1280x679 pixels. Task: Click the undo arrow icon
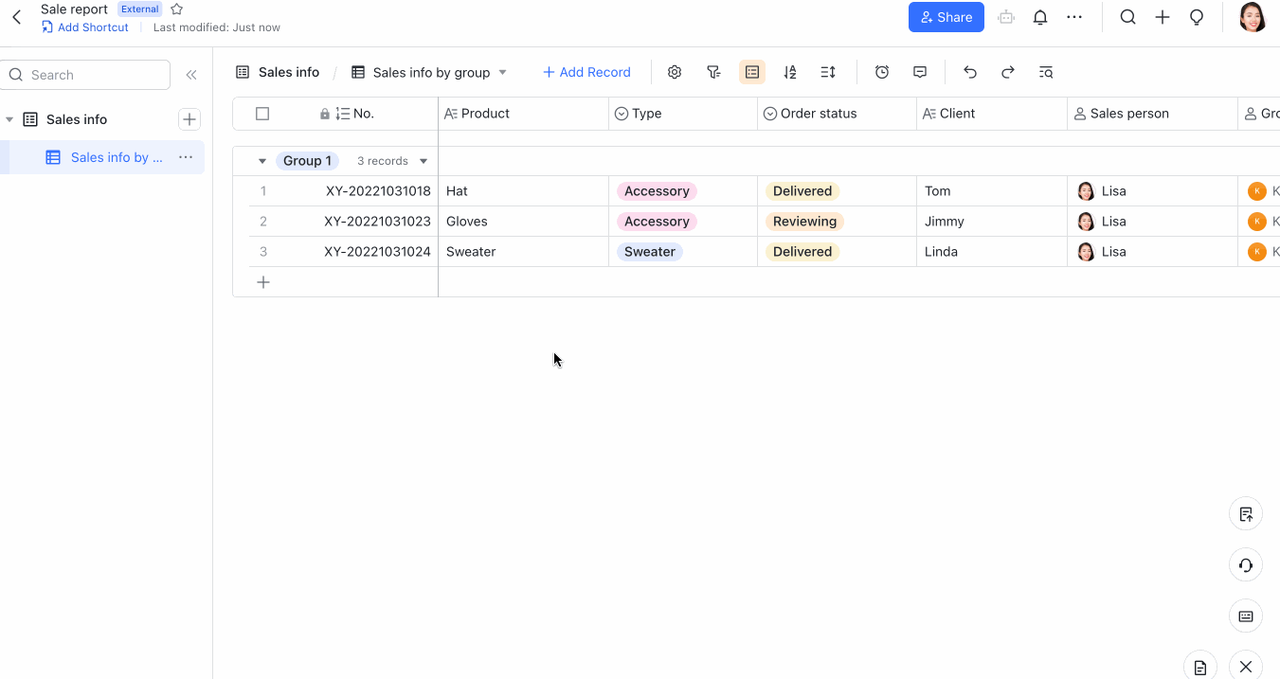(x=969, y=72)
